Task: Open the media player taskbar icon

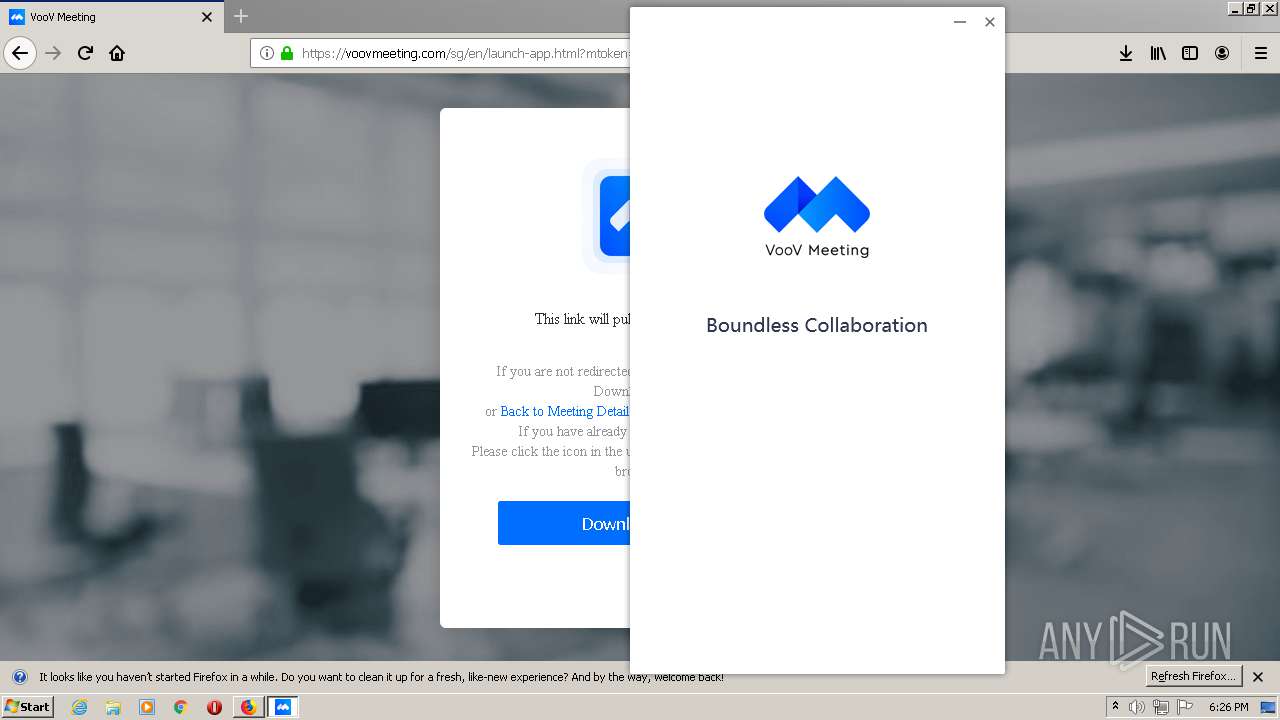Action: click(147, 707)
